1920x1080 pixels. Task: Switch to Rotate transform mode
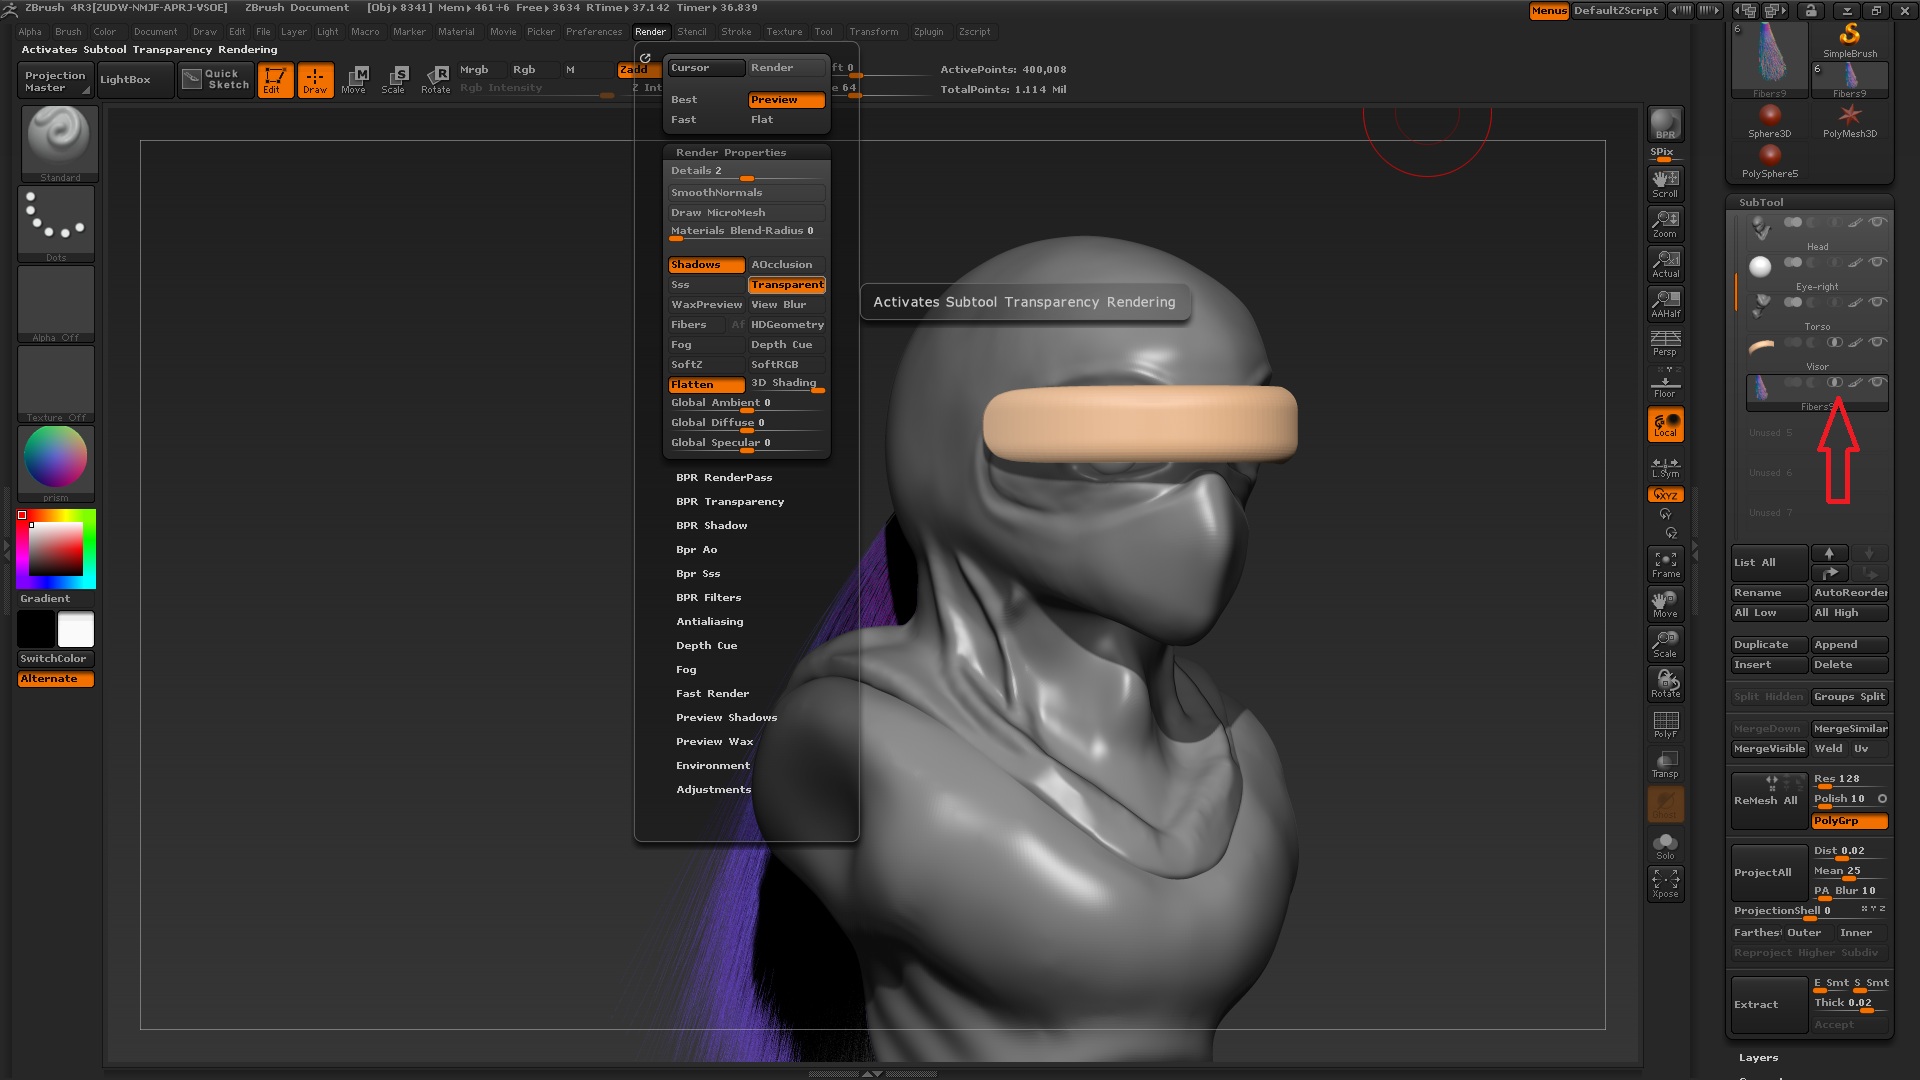pyautogui.click(x=435, y=80)
